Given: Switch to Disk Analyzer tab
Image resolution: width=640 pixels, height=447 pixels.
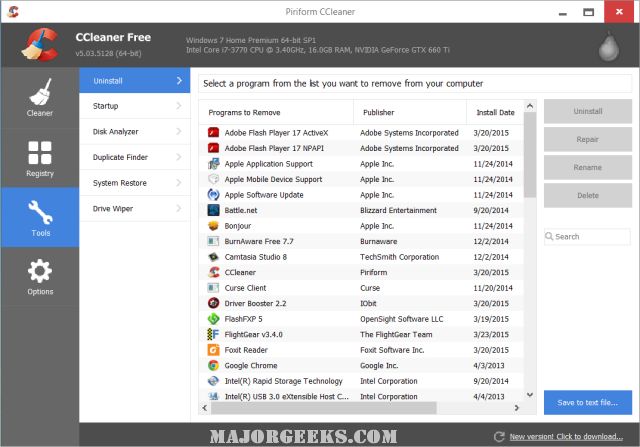Looking at the screenshot, I should [135, 131].
